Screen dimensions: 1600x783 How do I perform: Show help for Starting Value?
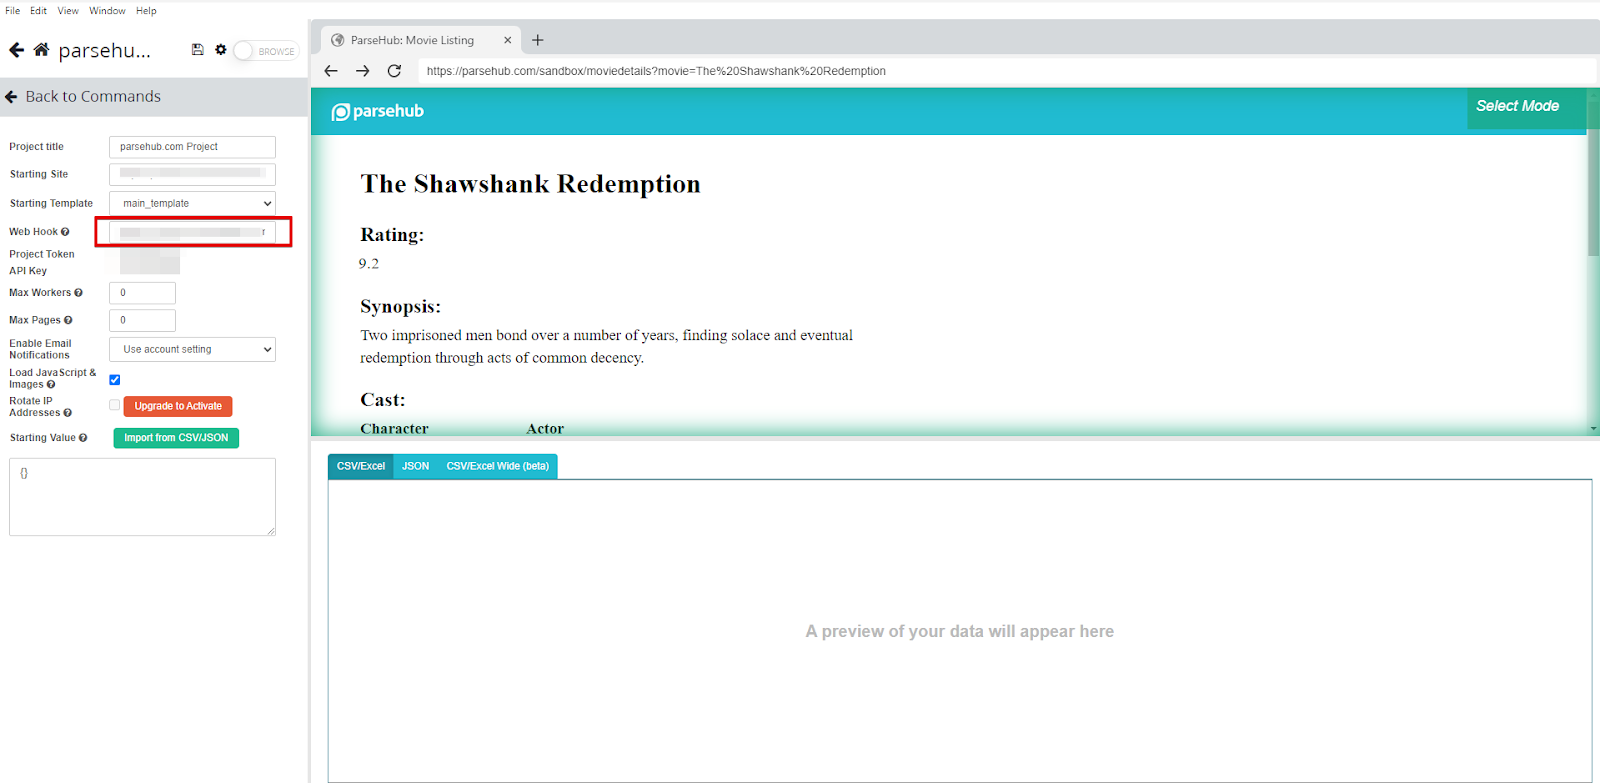[x=83, y=438]
